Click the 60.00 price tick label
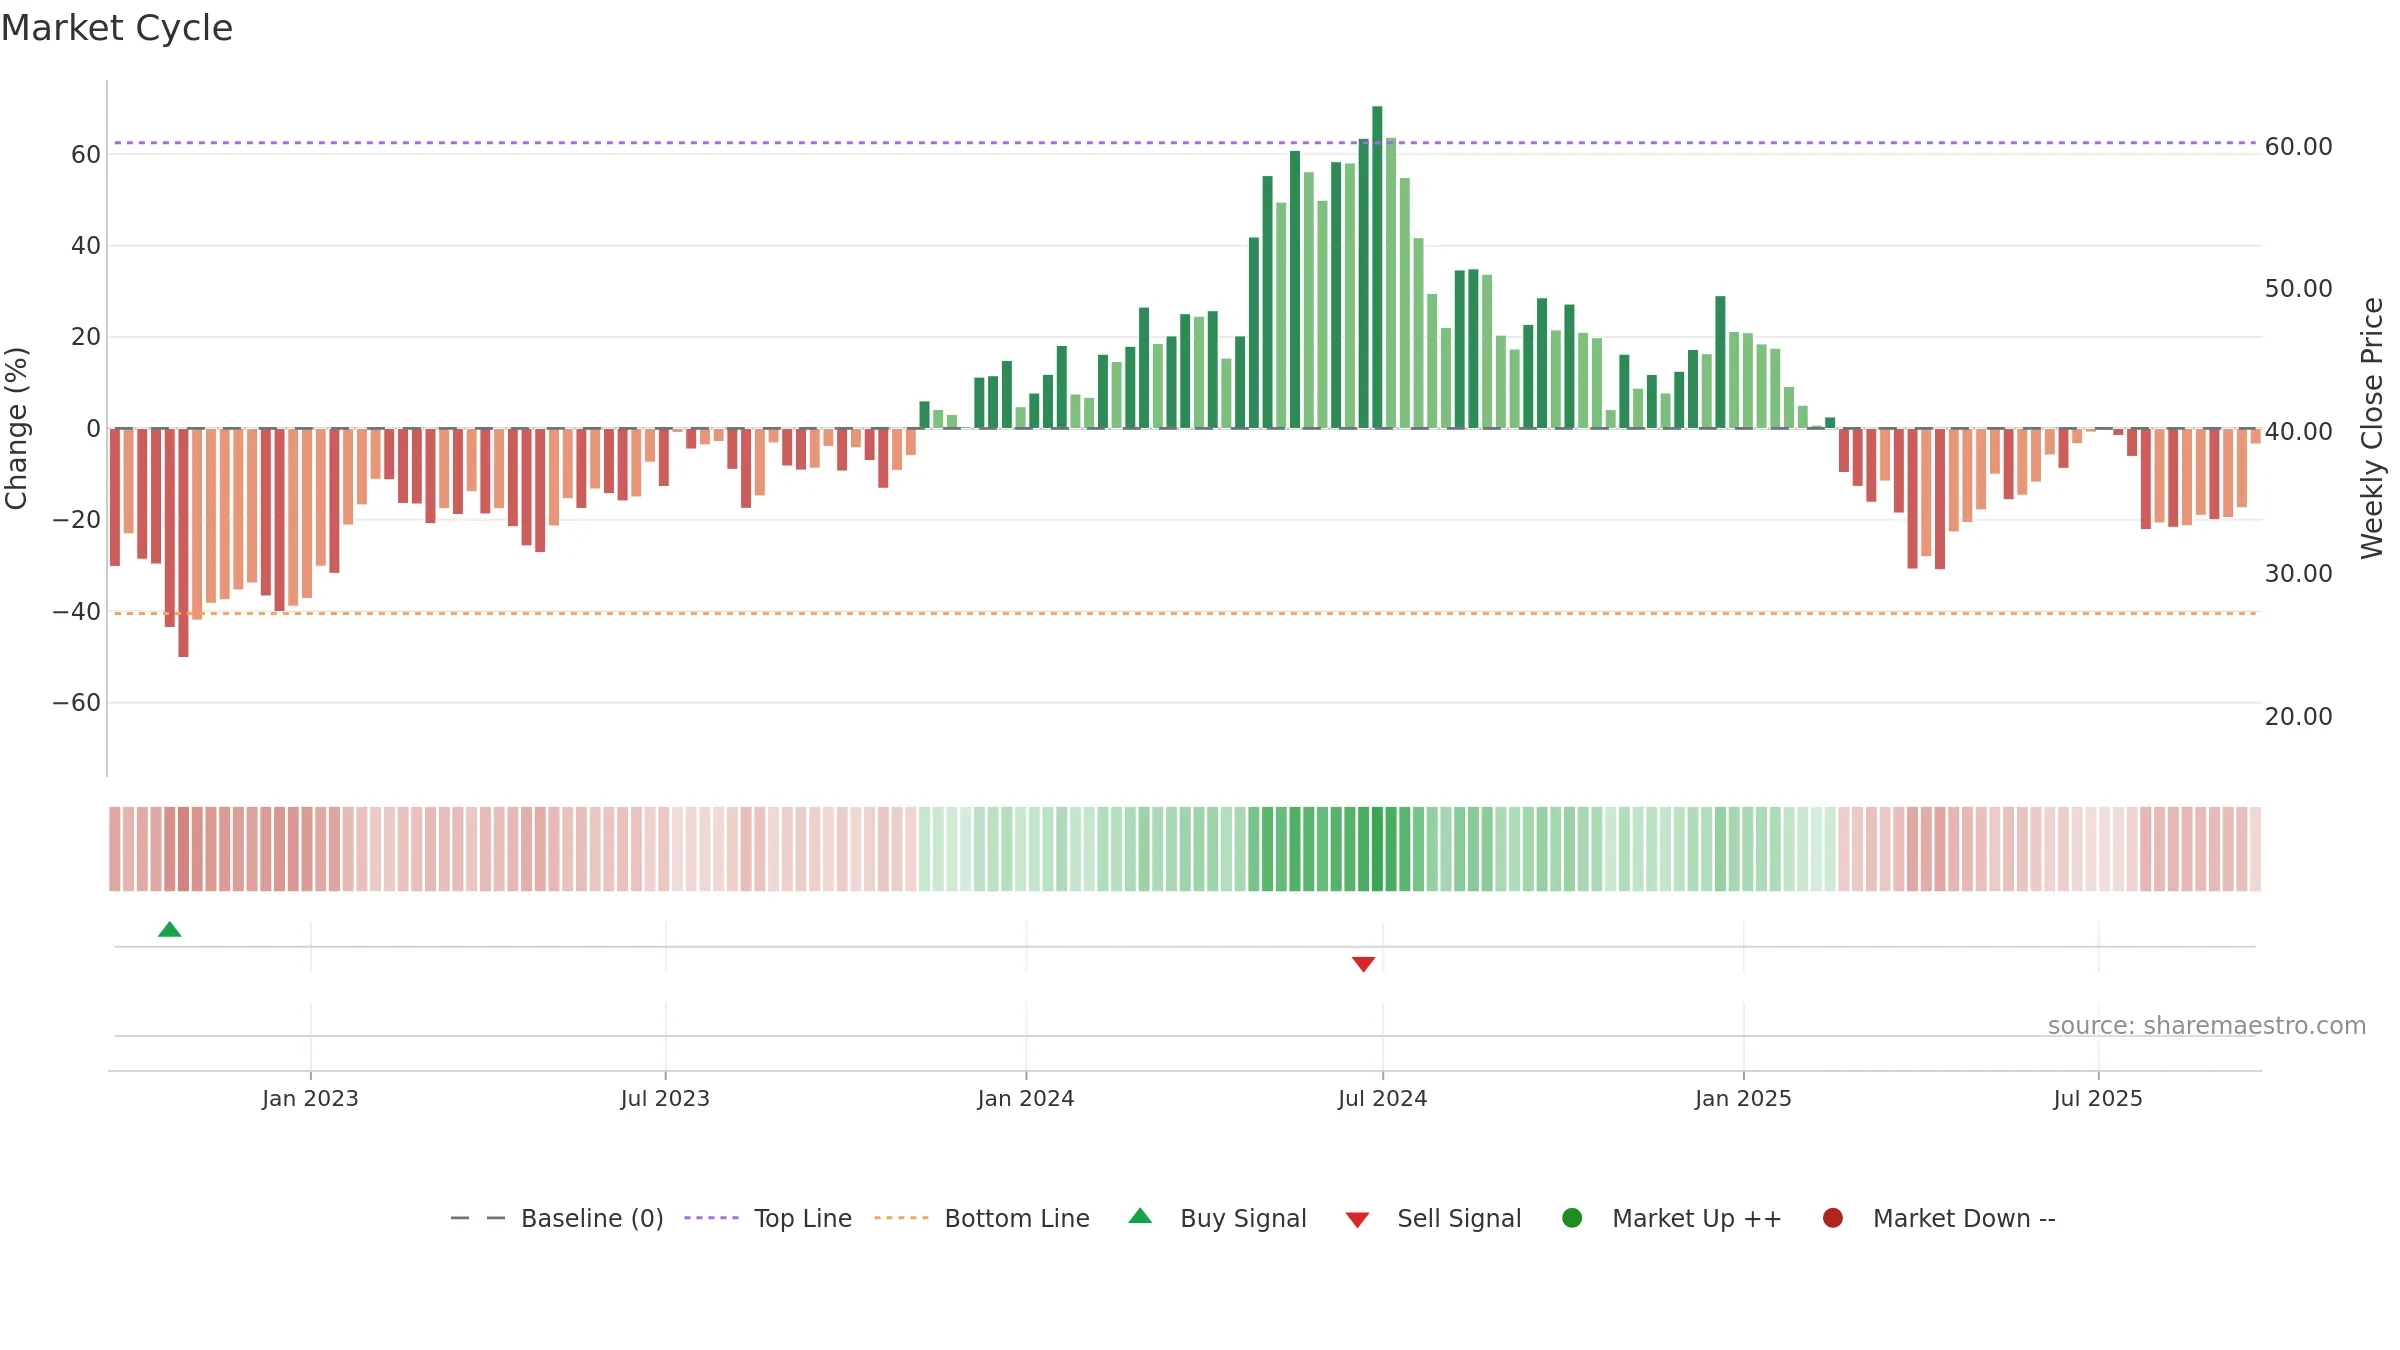Screen dimensions: 2400x1350 click(2299, 147)
